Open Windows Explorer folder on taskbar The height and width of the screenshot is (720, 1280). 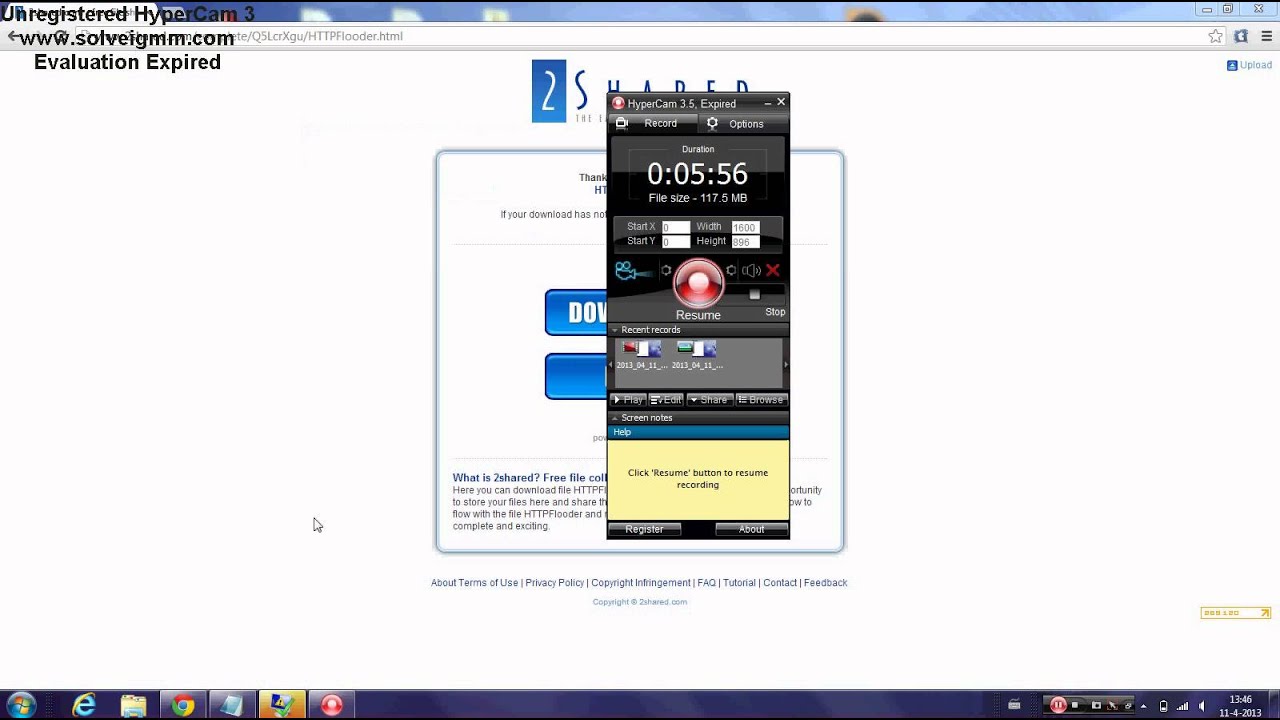(134, 705)
